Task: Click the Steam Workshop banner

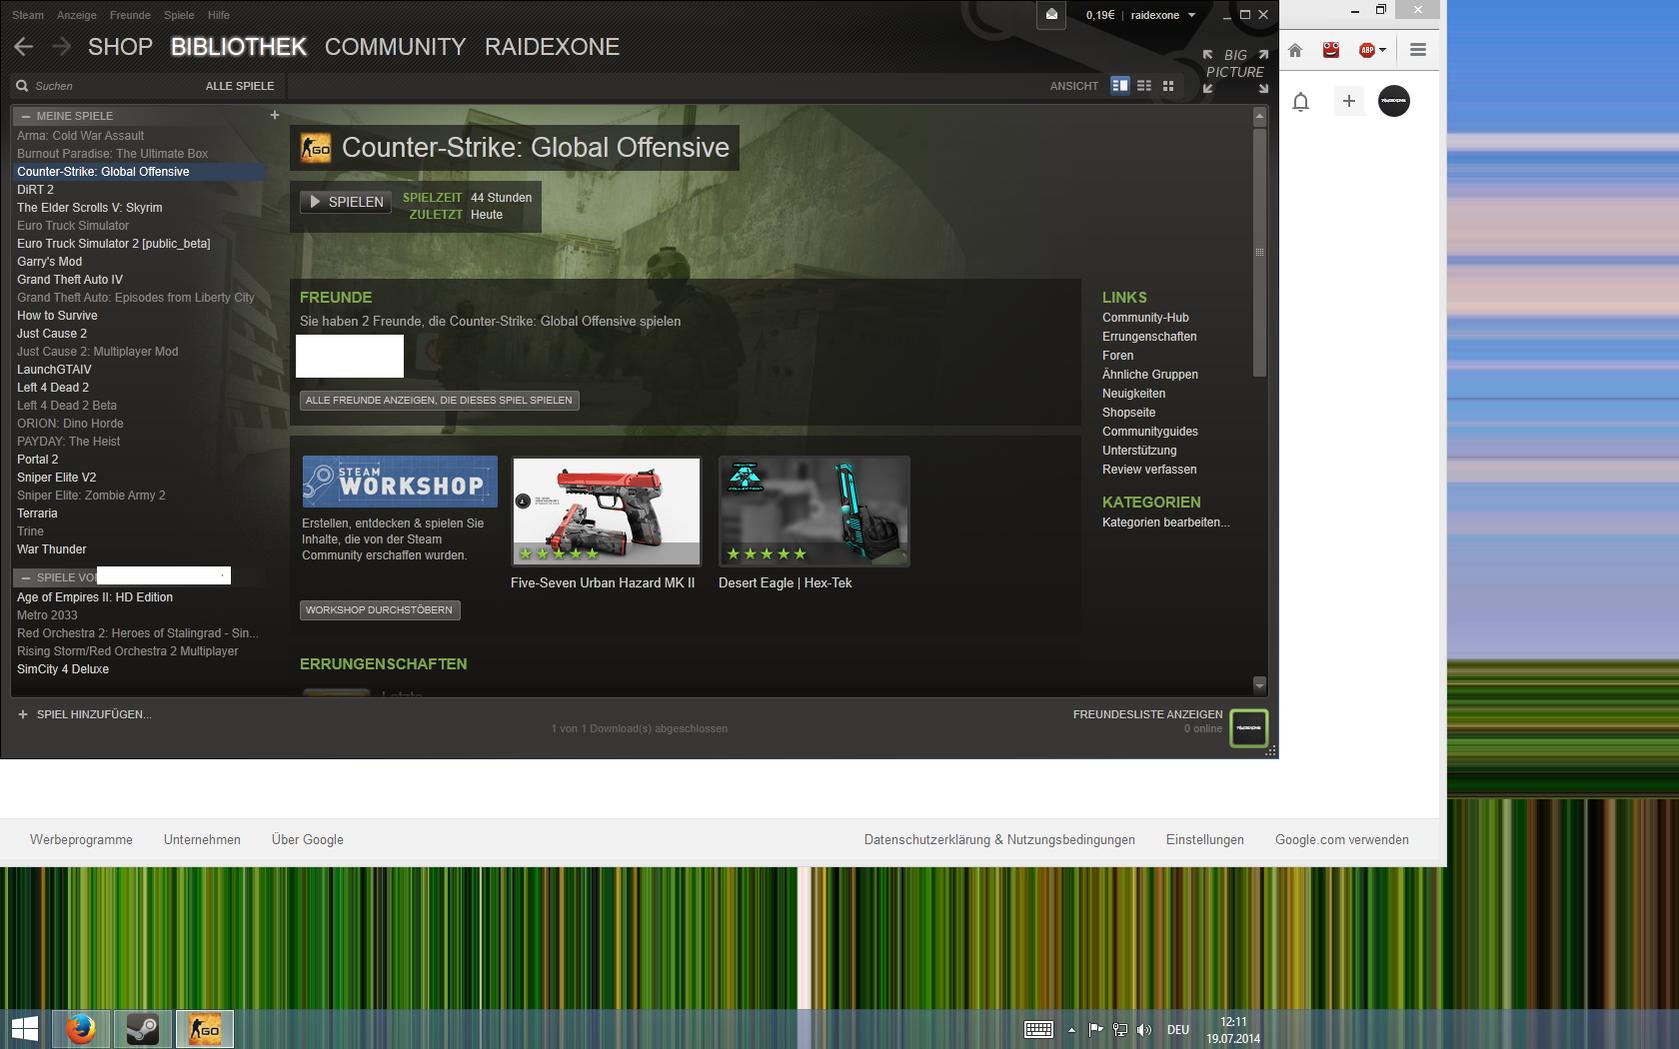Action: (400, 482)
